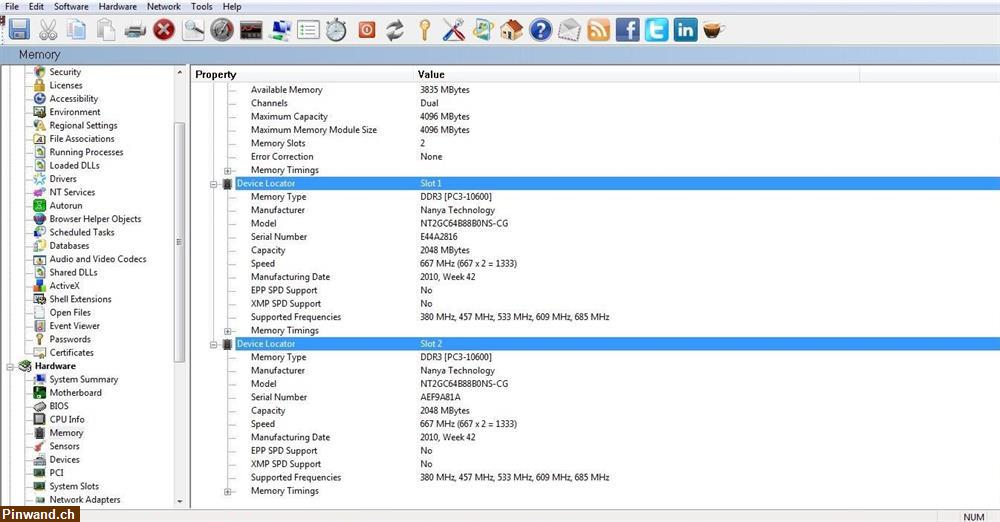Collapse the Slot 2 Device Locator node
Screen dimensions: 1000x522
pos(214,344)
